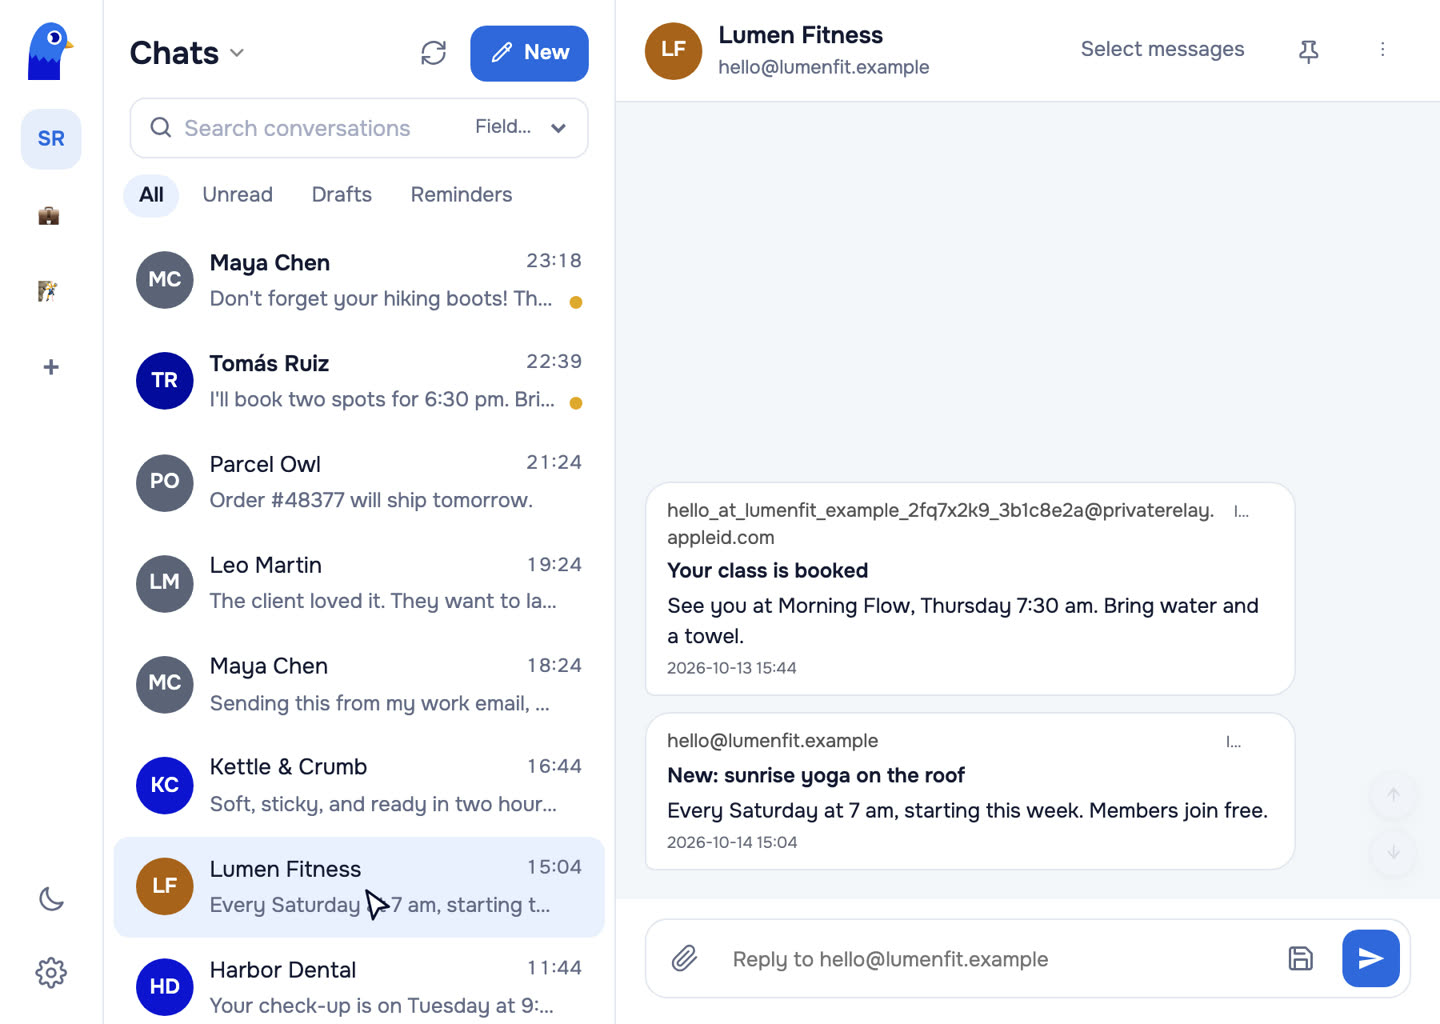Open the blue bird app logo
Image resolution: width=1440 pixels, height=1024 pixels.
pos(50,51)
